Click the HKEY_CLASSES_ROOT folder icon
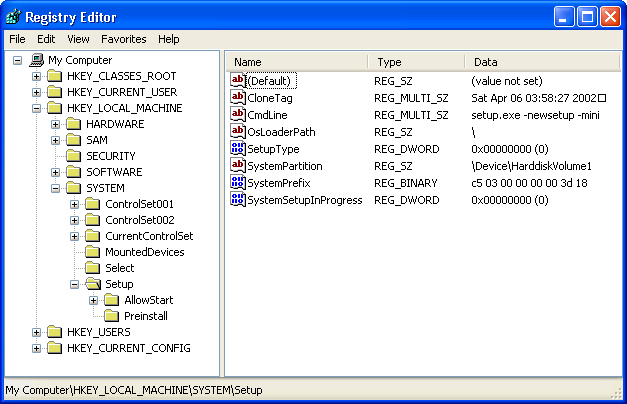Viewport: 627px width, 404px height. click(54, 76)
